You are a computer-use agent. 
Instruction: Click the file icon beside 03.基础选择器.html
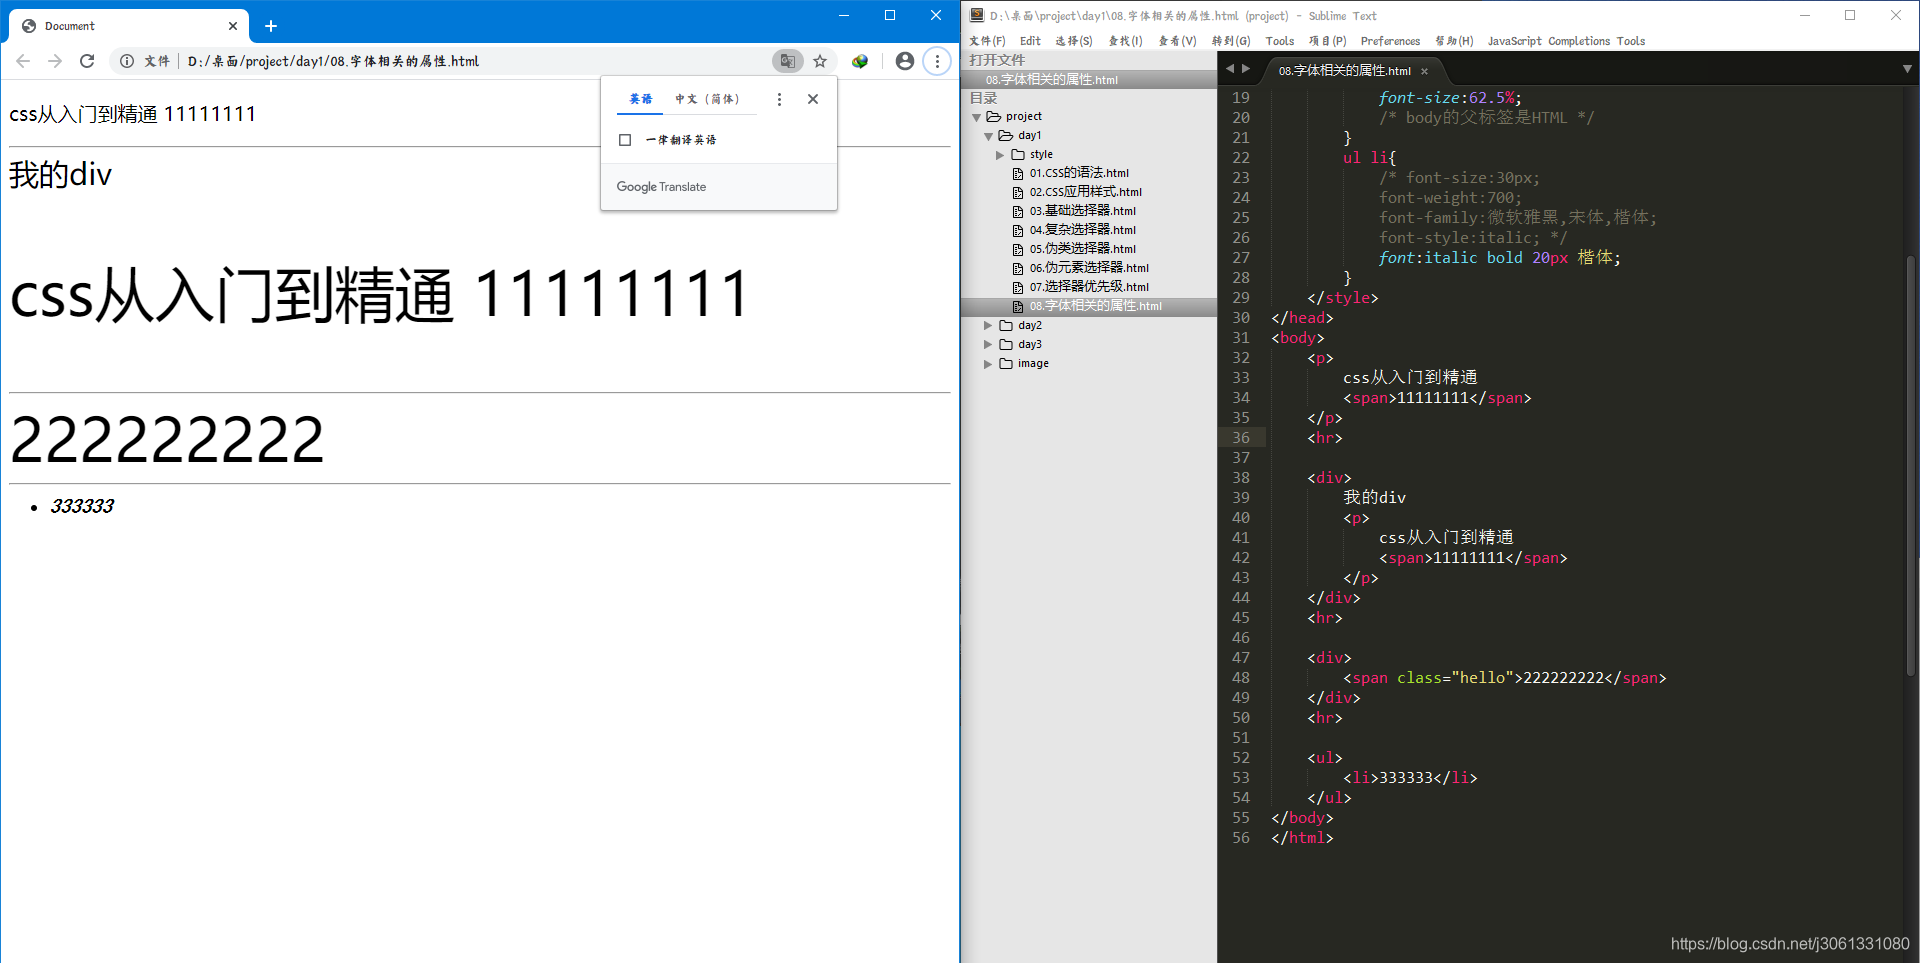(x=1018, y=211)
